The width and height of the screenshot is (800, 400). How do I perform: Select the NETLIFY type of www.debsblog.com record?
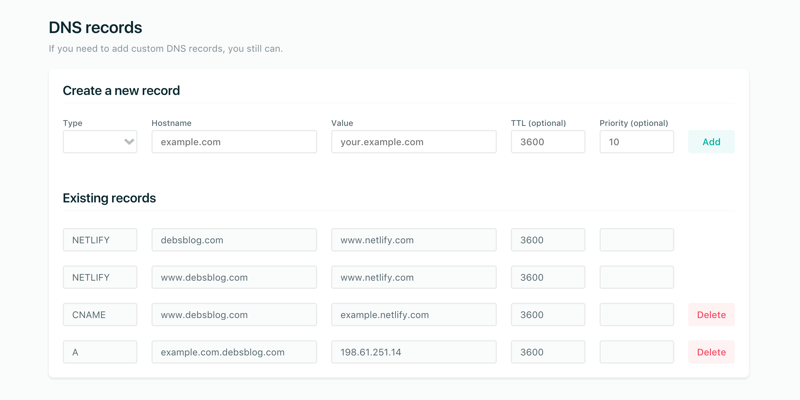coord(100,277)
